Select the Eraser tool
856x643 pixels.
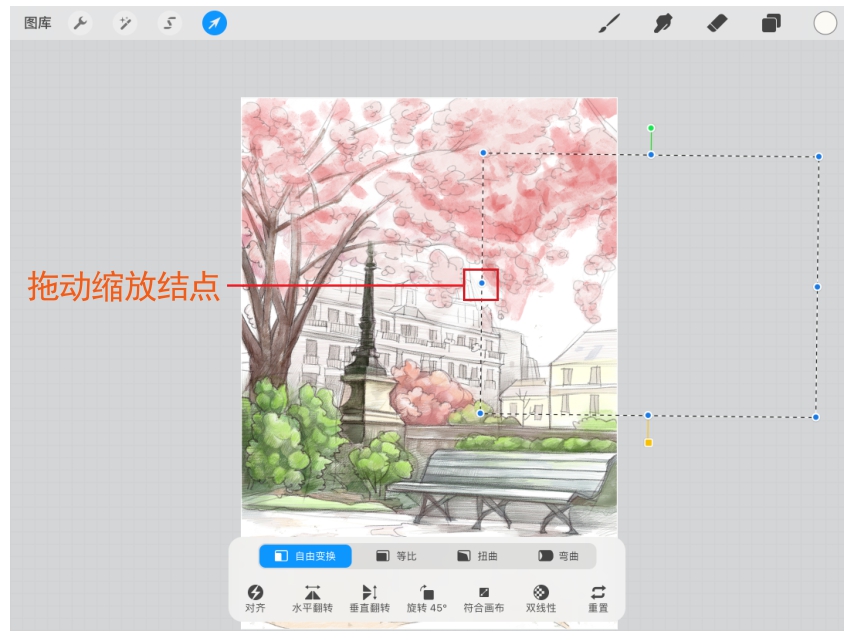coord(717,23)
